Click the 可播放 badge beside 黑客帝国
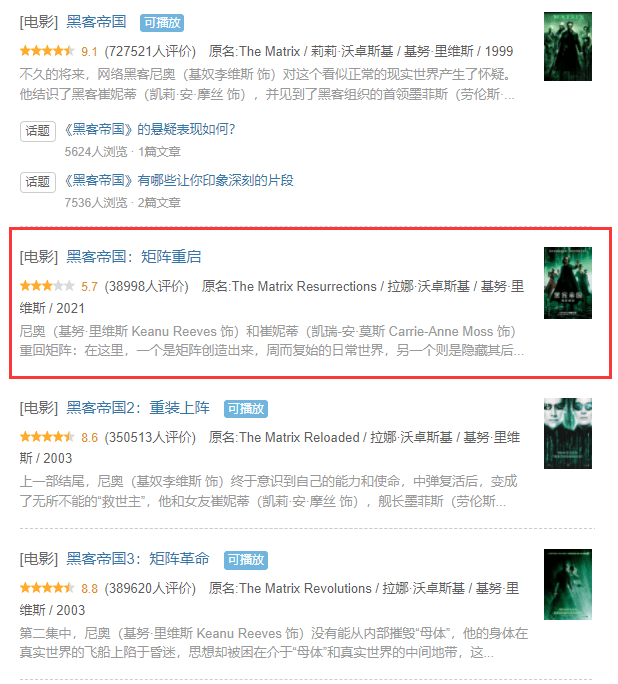This screenshot has width=618, height=684. [162, 23]
